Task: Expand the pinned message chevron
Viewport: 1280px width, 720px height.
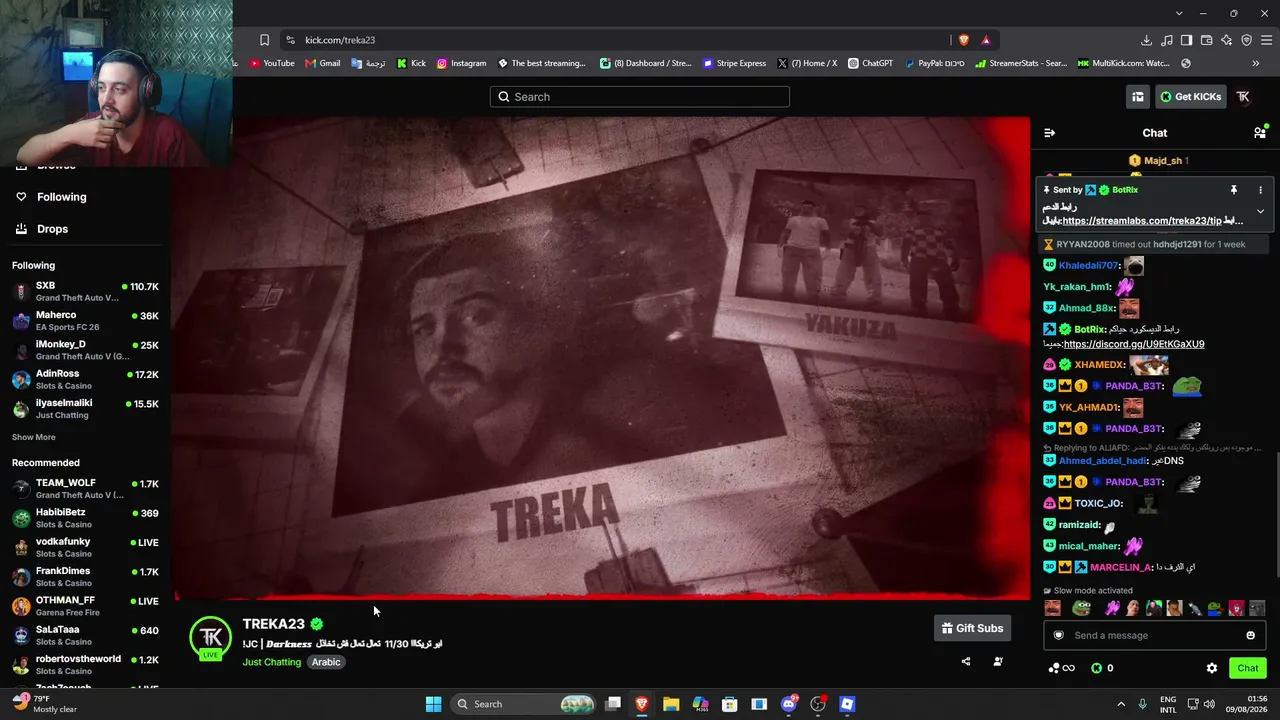Action: tap(1260, 211)
